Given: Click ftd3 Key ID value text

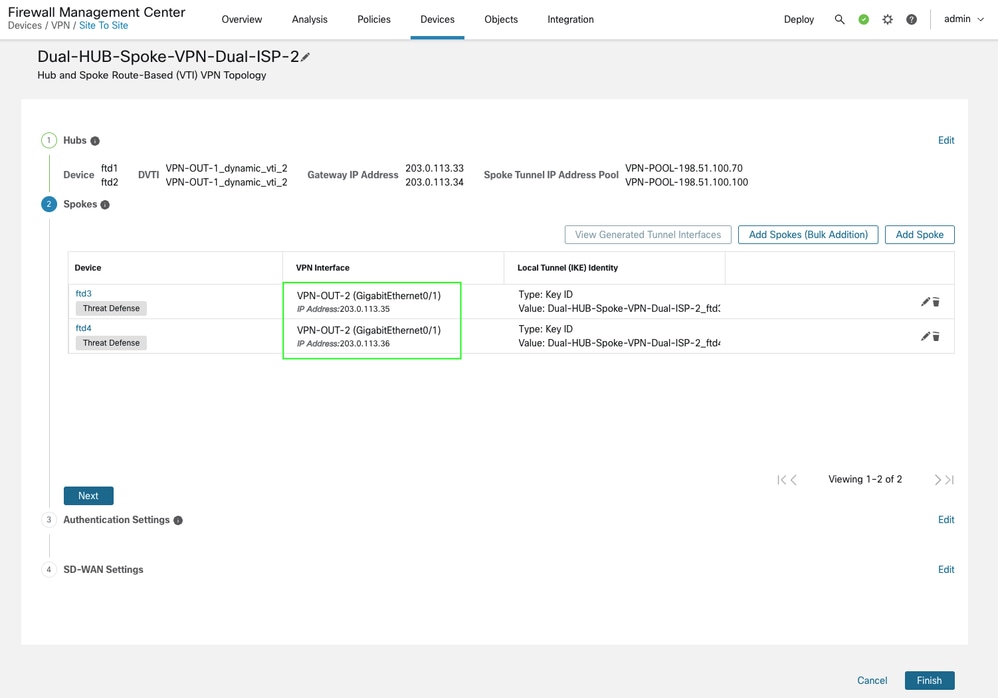Looking at the screenshot, I should click(619, 309).
